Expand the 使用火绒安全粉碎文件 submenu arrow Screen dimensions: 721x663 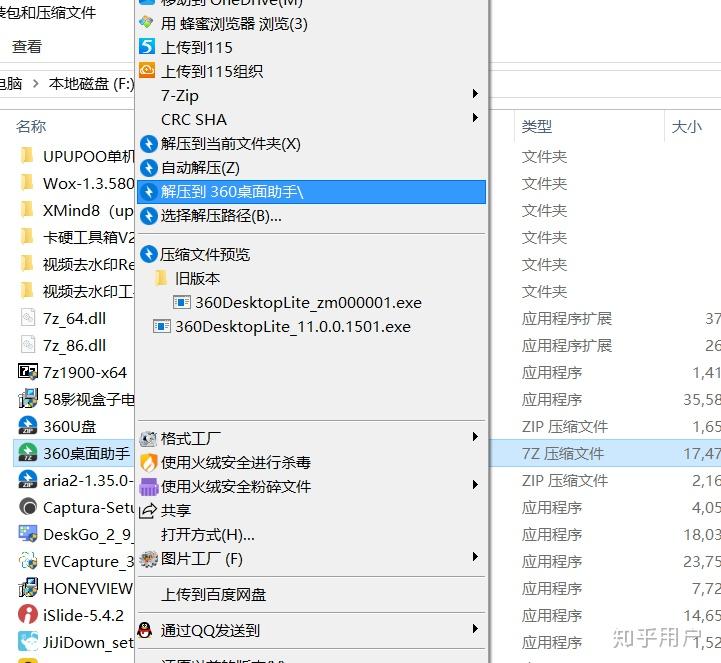[x=475, y=485]
